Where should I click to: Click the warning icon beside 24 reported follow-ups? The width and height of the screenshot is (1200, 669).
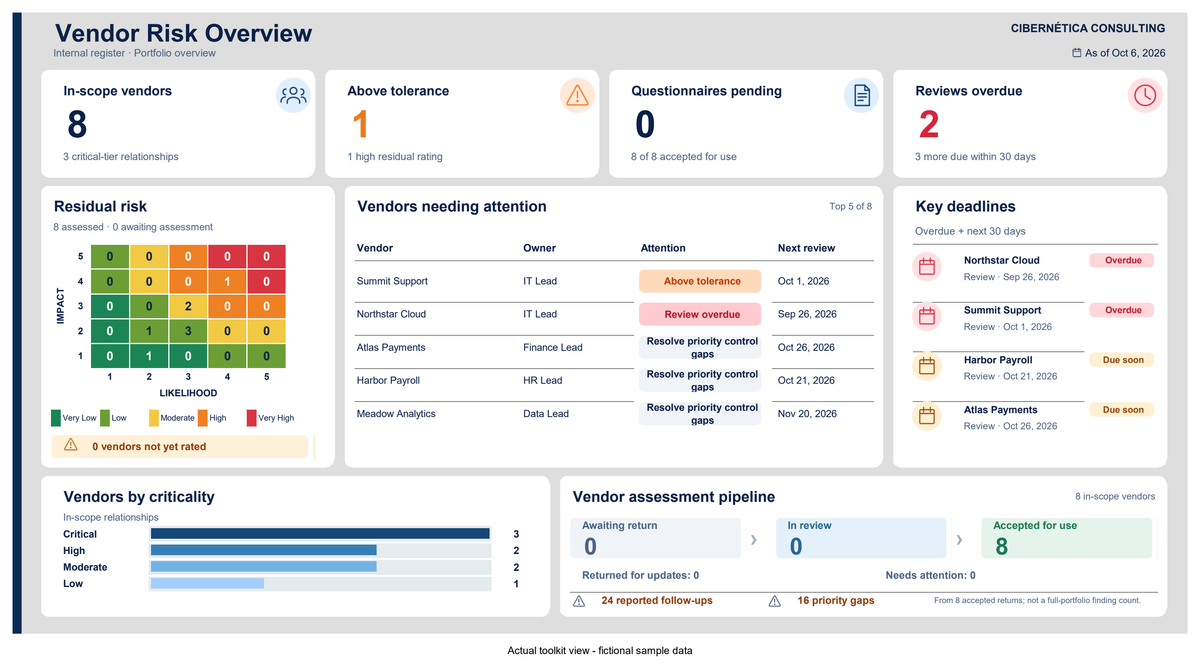tap(579, 601)
